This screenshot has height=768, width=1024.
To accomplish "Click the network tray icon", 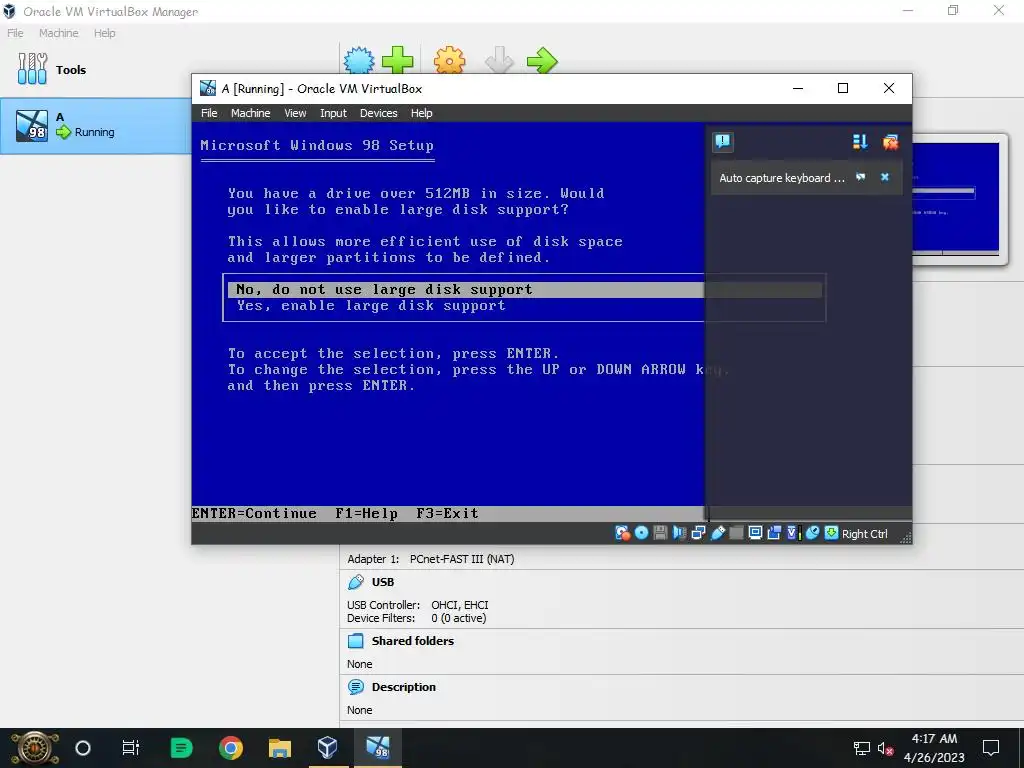I will click(x=861, y=748).
